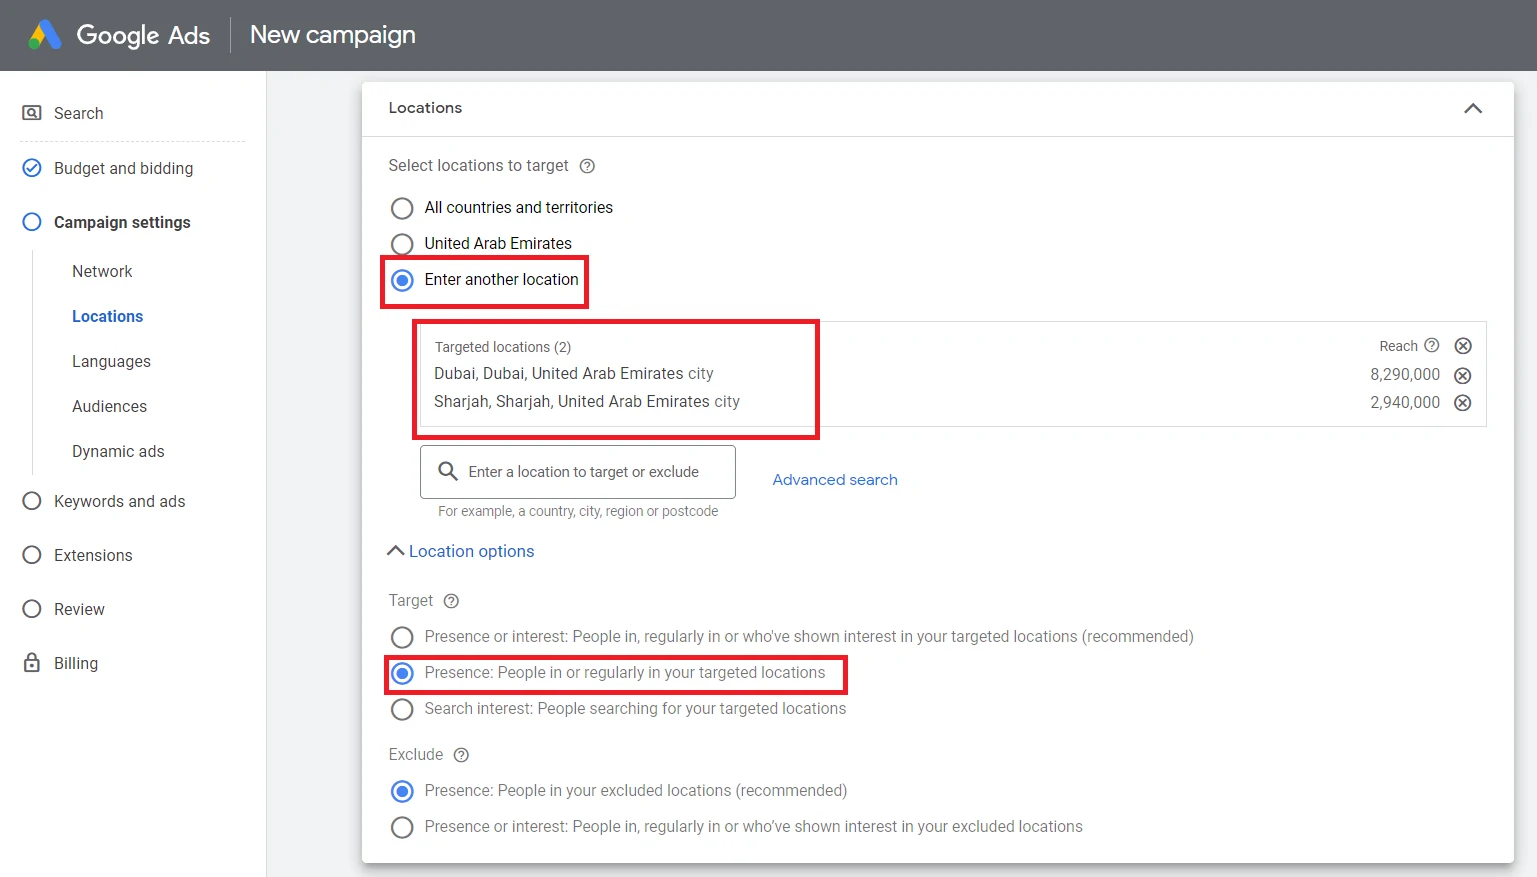Click the Review step circle icon

click(32, 609)
